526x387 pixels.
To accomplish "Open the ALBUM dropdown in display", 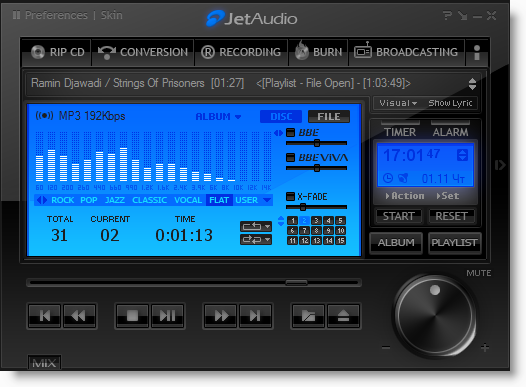I will coord(218,117).
